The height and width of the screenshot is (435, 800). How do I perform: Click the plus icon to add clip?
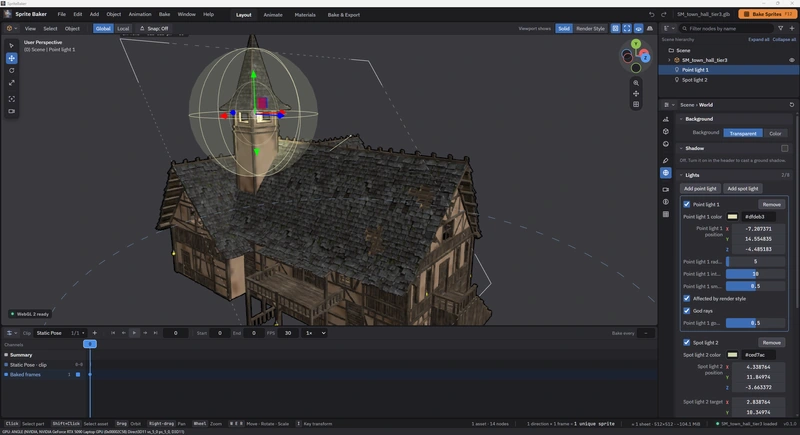point(94,333)
